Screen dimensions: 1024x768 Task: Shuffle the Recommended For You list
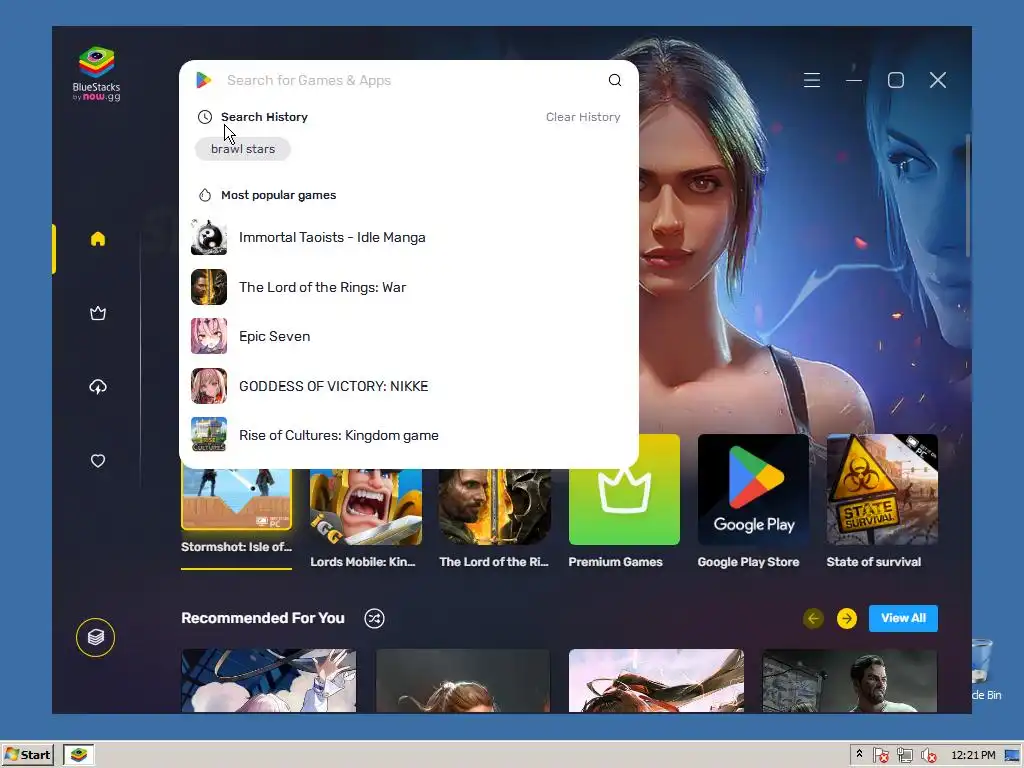coord(374,618)
